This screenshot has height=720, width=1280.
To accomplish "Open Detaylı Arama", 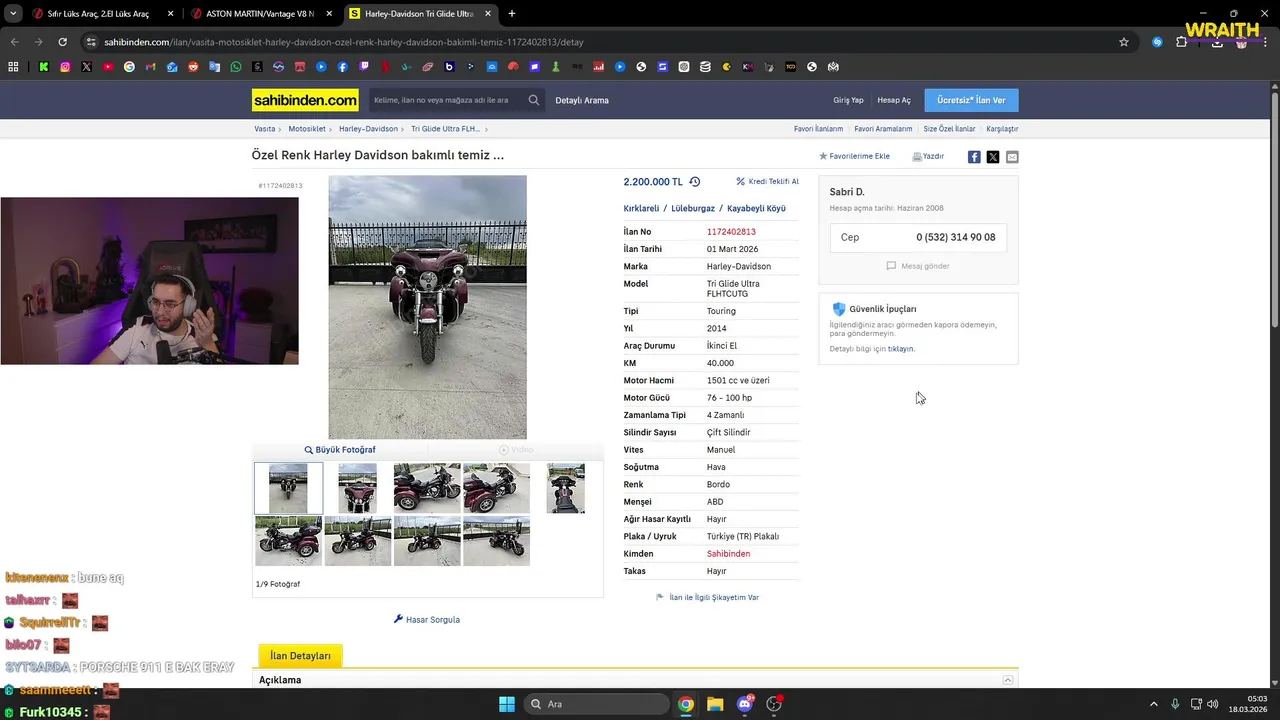I will tap(582, 100).
